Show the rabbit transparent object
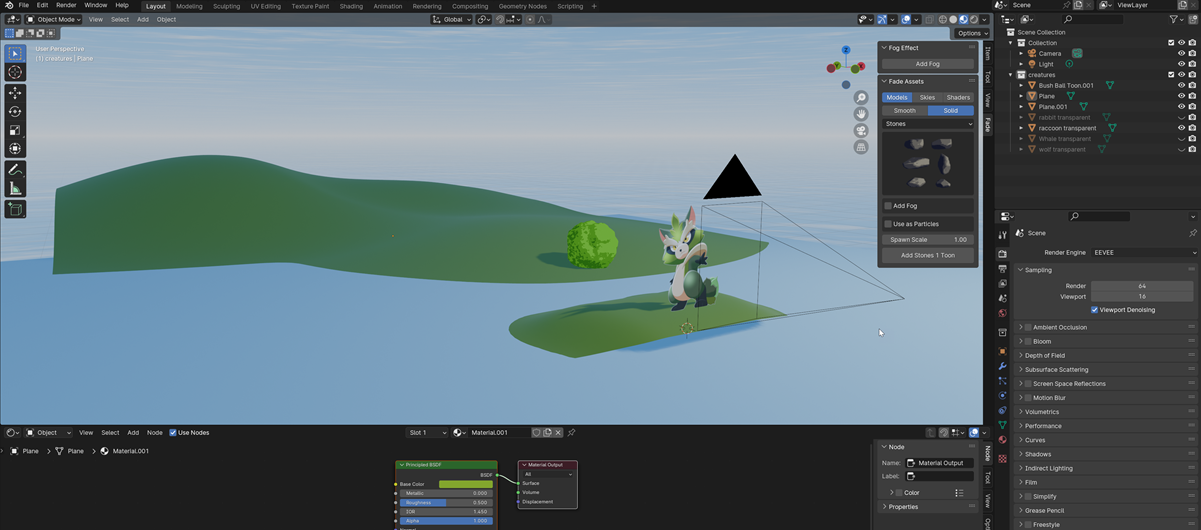Viewport: 1201px width, 530px height. (x=1181, y=117)
